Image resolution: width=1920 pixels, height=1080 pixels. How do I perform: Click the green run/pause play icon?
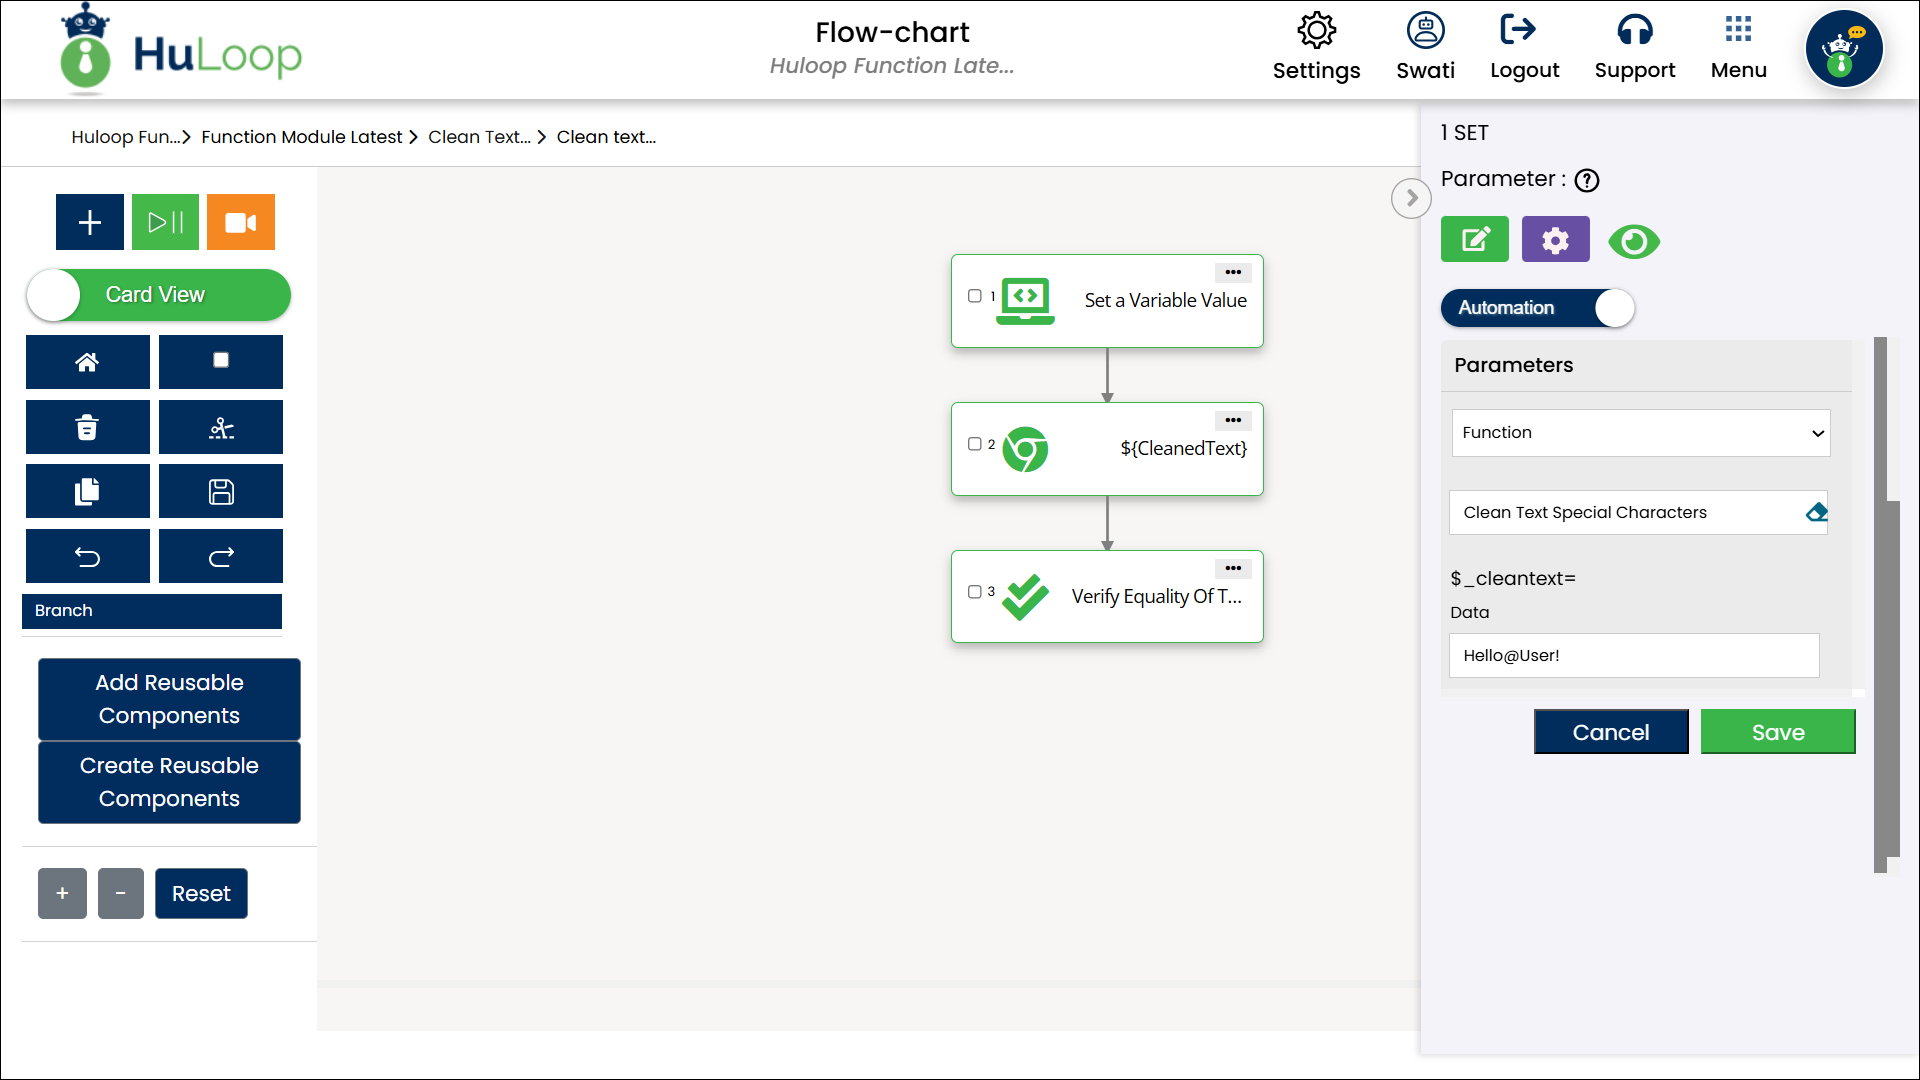[x=165, y=222]
